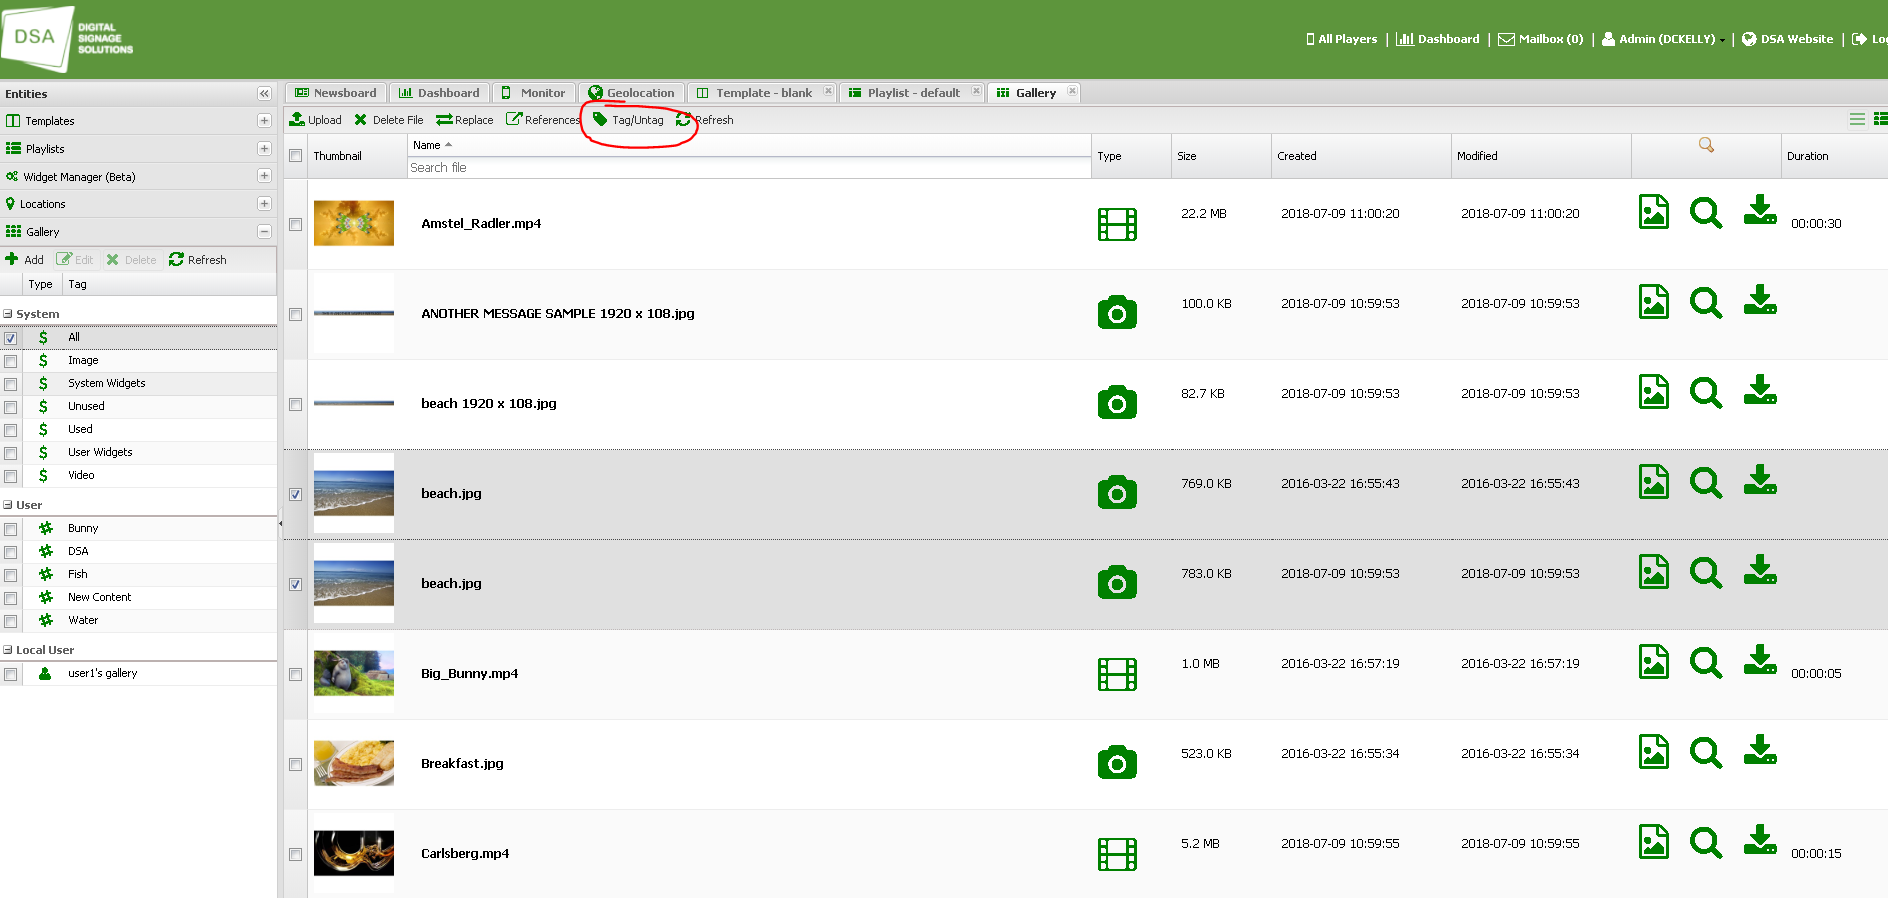Collapse the User tag group
The image size is (1888, 898).
pyautogui.click(x=8, y=505)
